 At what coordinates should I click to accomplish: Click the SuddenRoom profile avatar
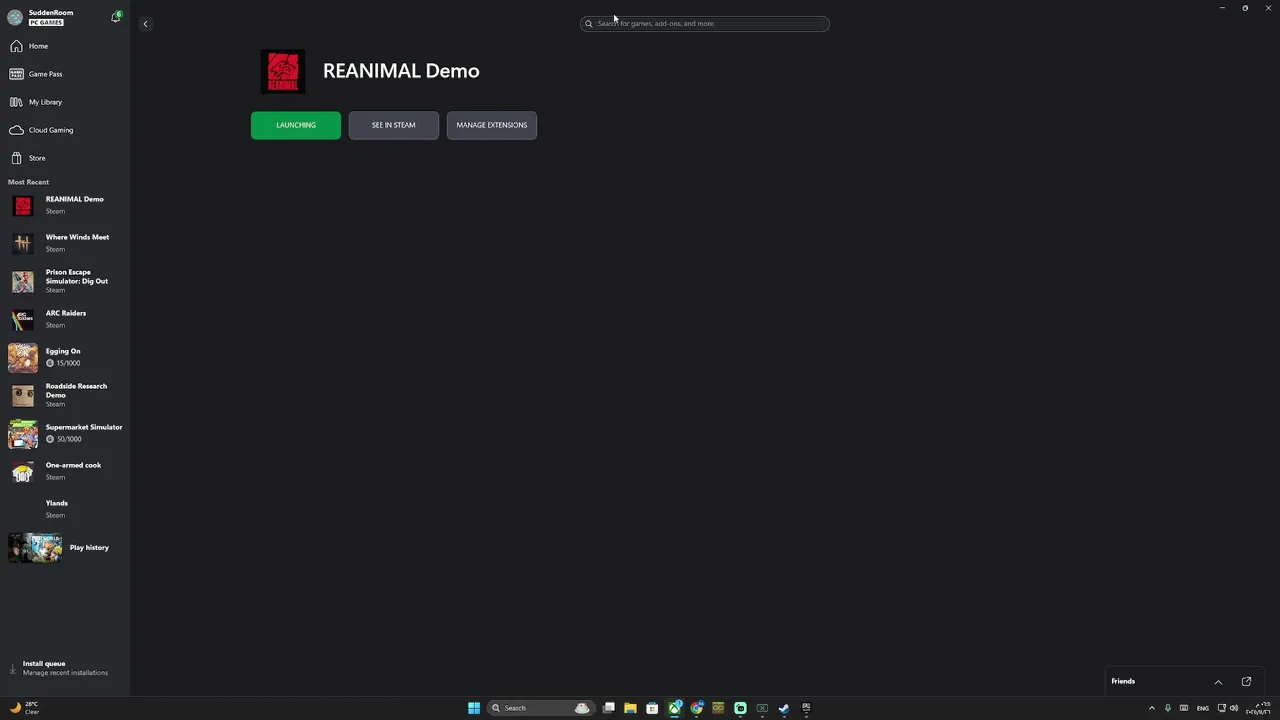click(x=15, y=17)
